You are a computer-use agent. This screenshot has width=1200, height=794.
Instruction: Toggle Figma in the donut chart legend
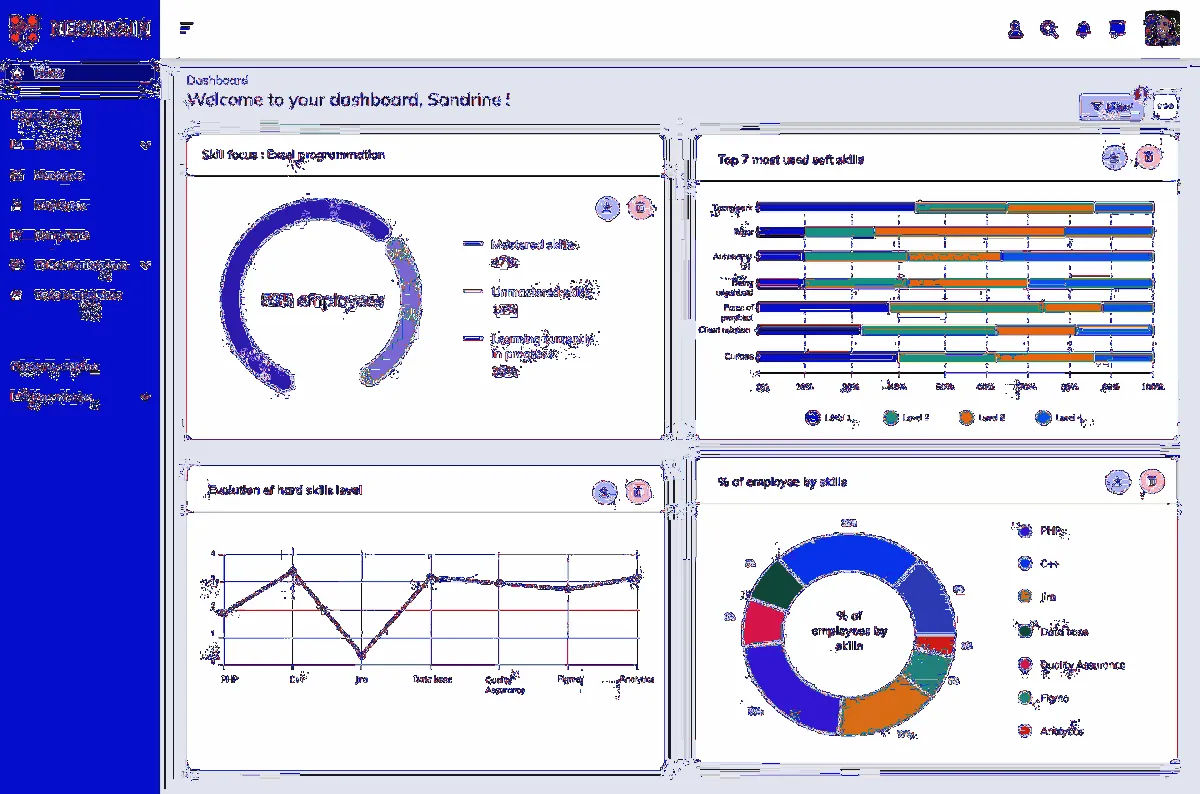(x=1043, y=698)
